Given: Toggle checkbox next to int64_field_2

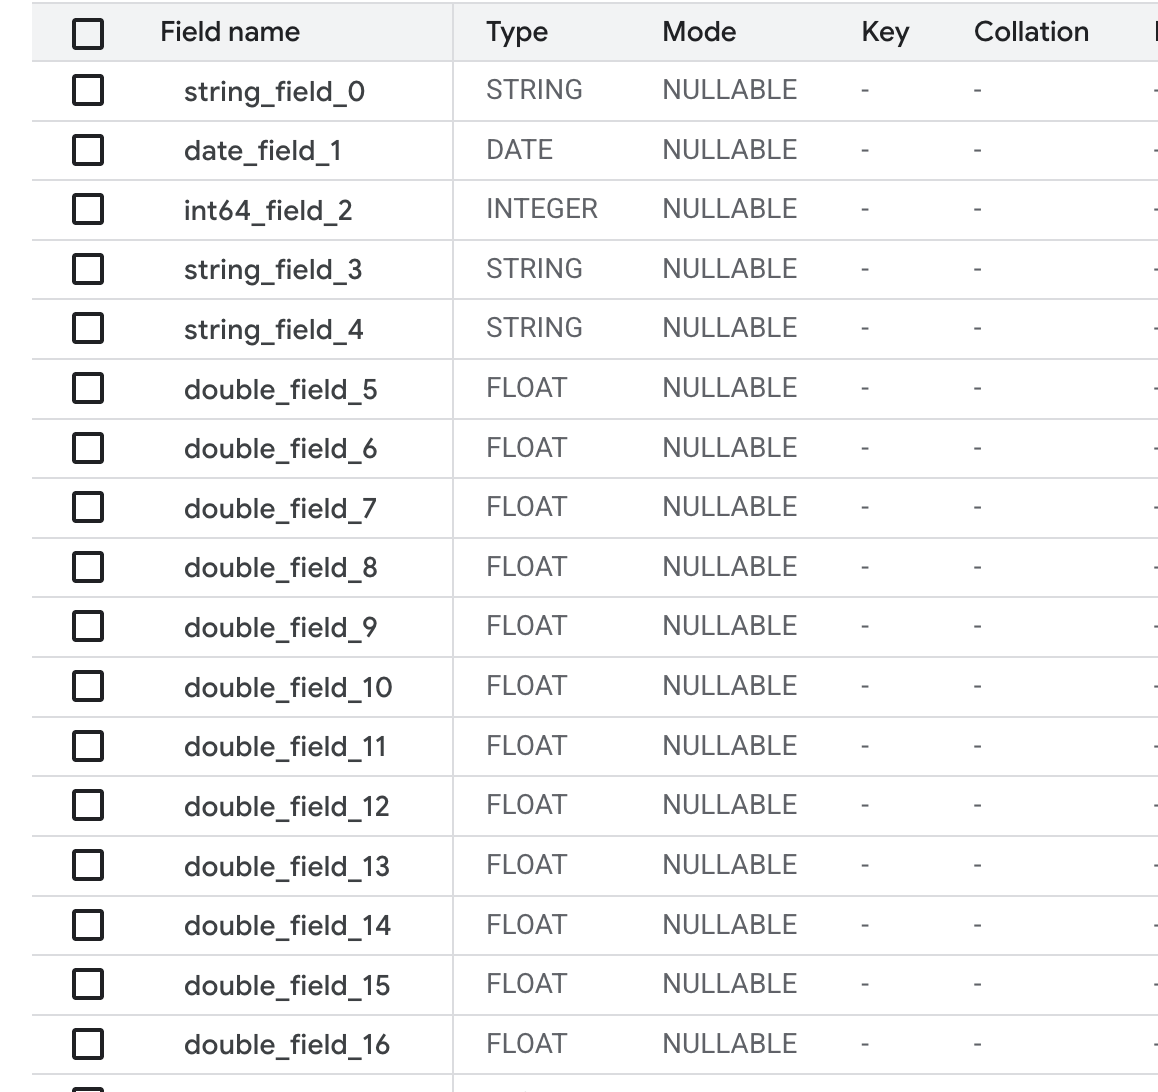Looking at the screenshot, I should pos(88,210).
